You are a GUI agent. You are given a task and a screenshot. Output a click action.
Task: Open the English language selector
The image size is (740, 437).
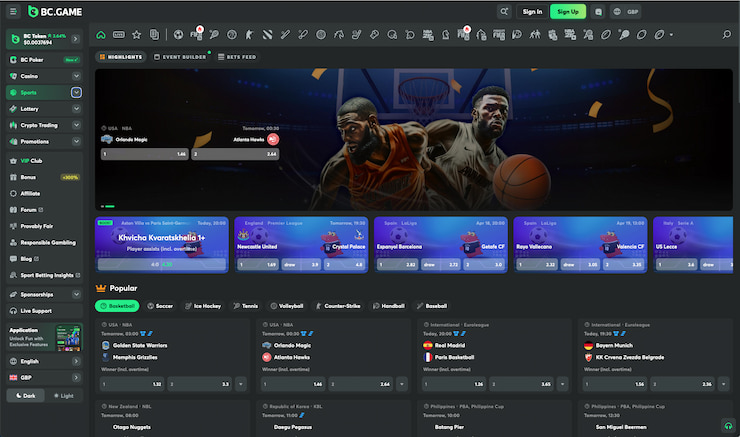click(x=44, y=361)
